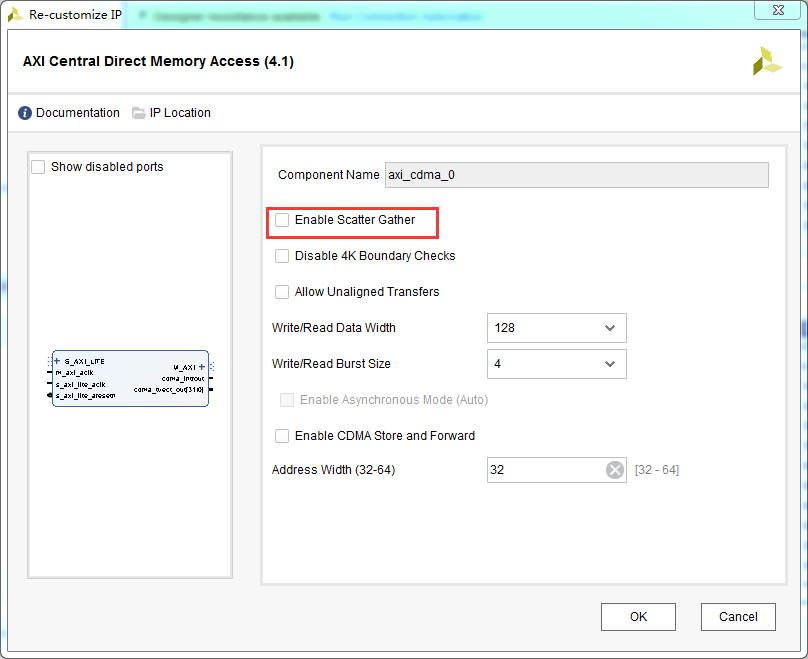
Task: Click the s_axi_lite_aclk port label
Action: [80, 384]
